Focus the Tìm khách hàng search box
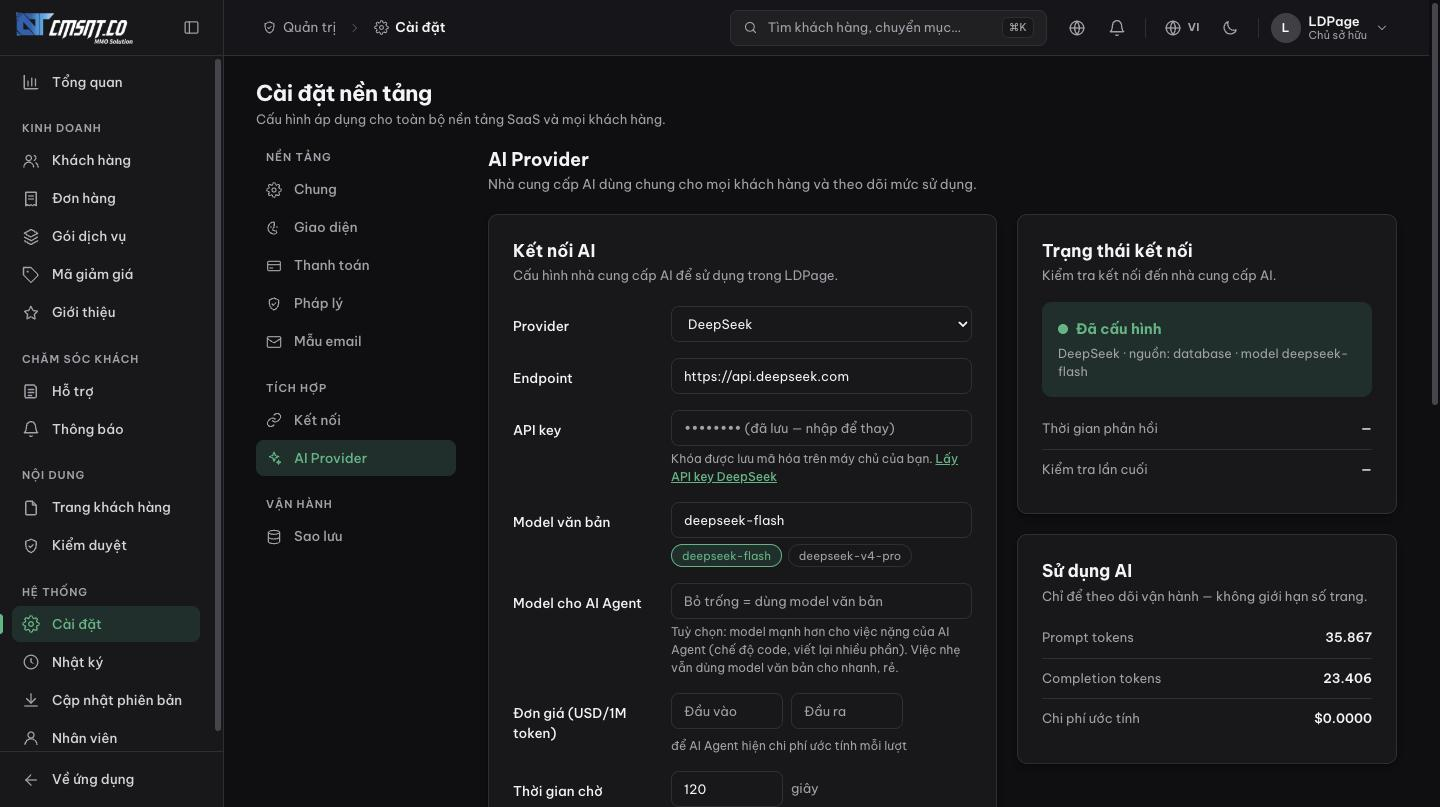 889,28
